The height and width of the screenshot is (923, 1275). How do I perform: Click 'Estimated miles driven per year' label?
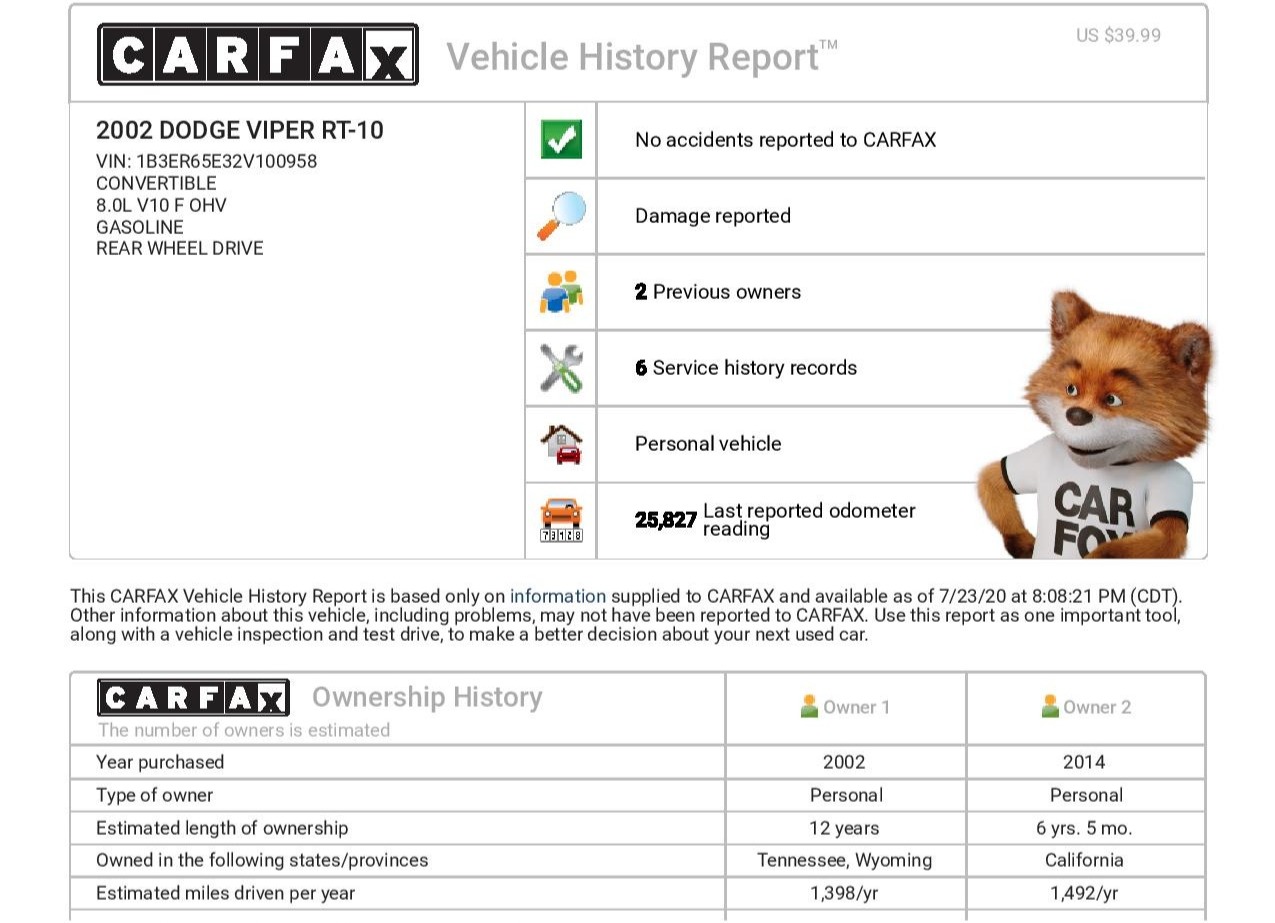click(226, 893)
